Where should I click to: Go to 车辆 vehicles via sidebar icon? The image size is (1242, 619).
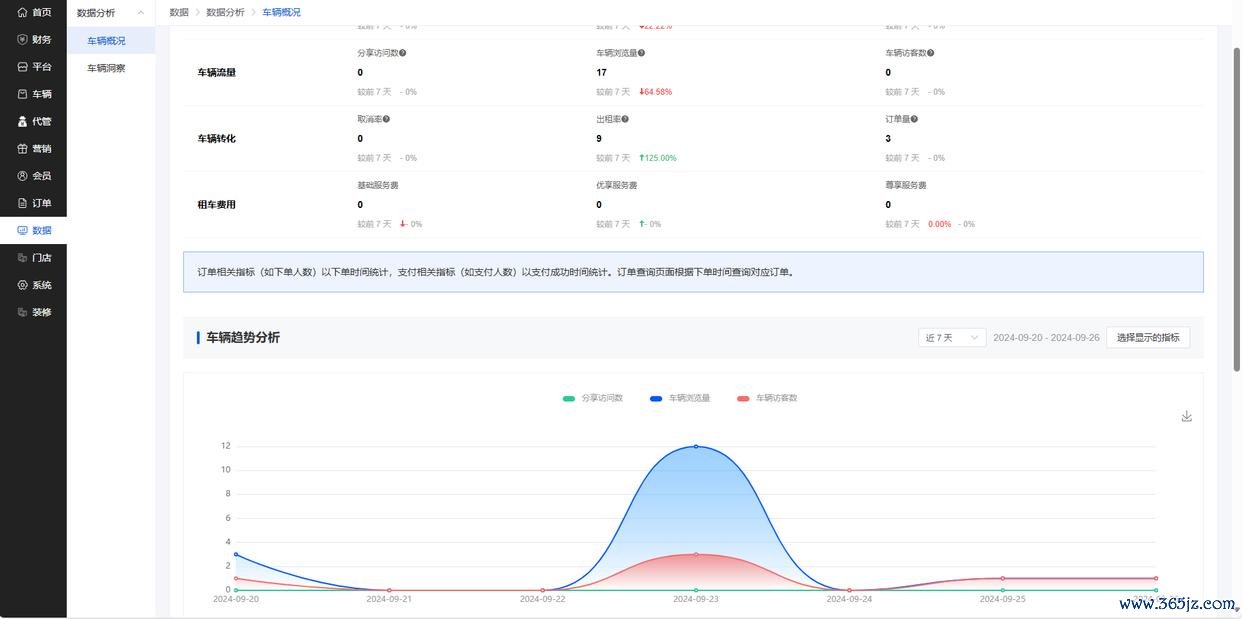coord(22,94)
